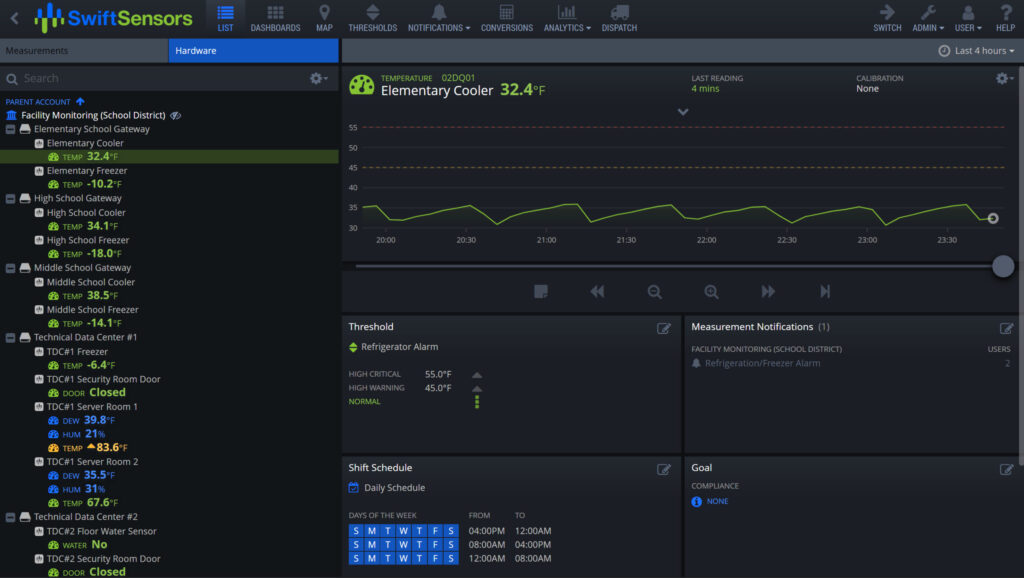Open the Dispatch truck icon

619,12
